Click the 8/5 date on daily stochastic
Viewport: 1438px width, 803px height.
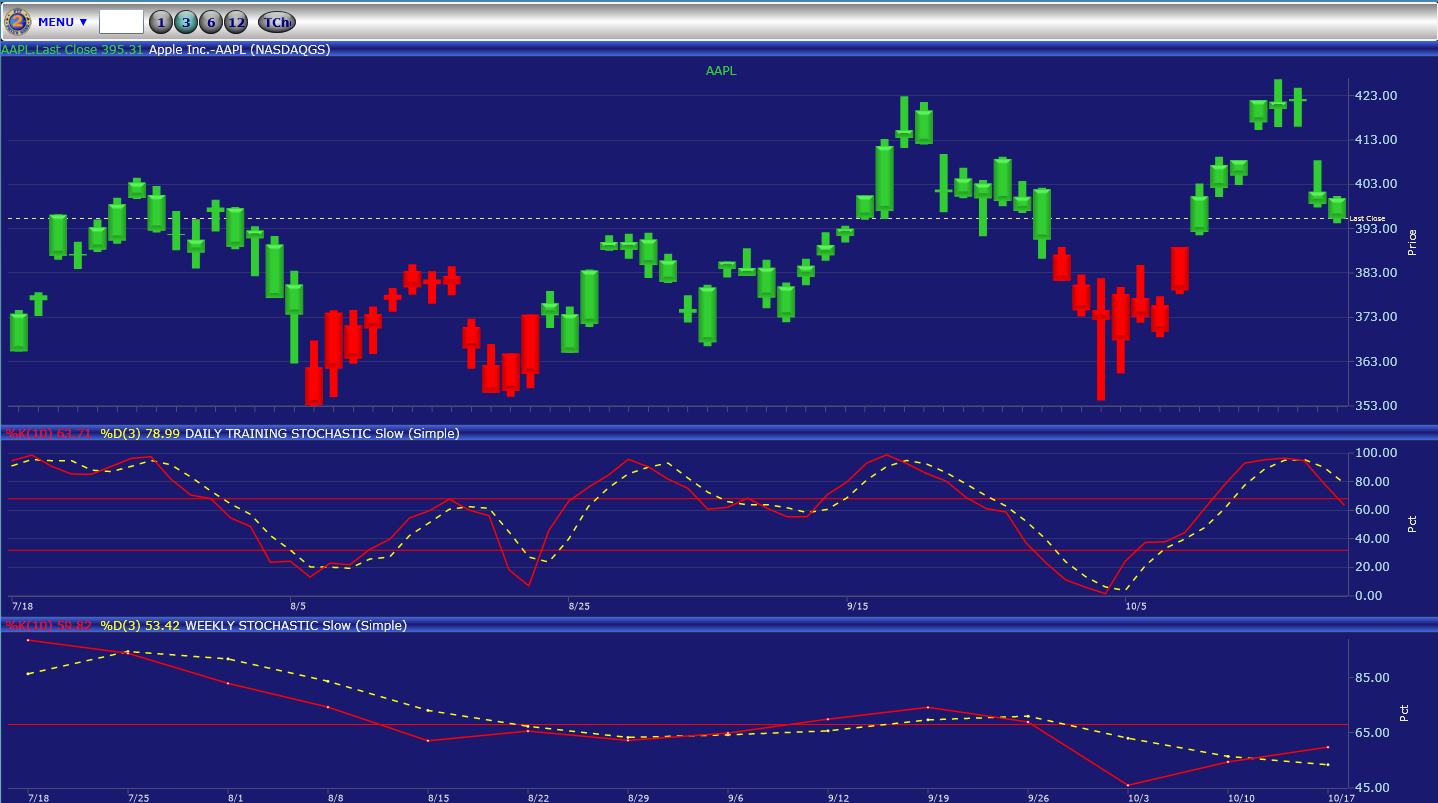[298, 606]
